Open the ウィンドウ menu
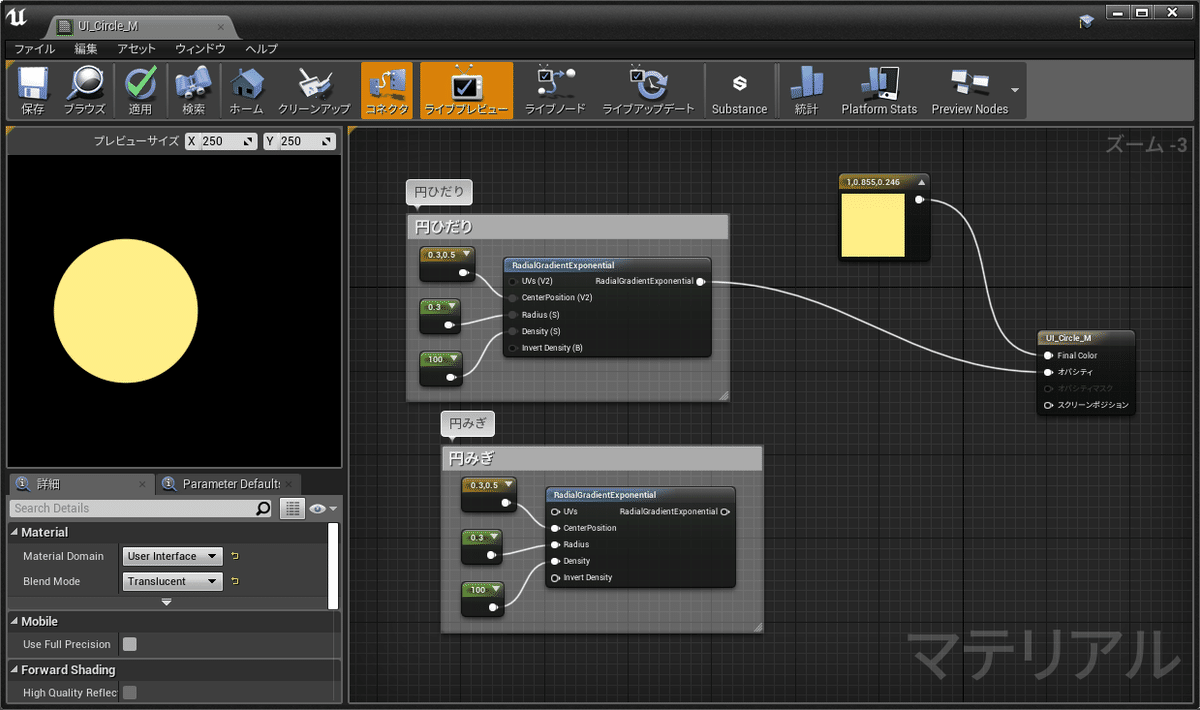This screenshot has height=710, width=1200. tap(200, 49)
